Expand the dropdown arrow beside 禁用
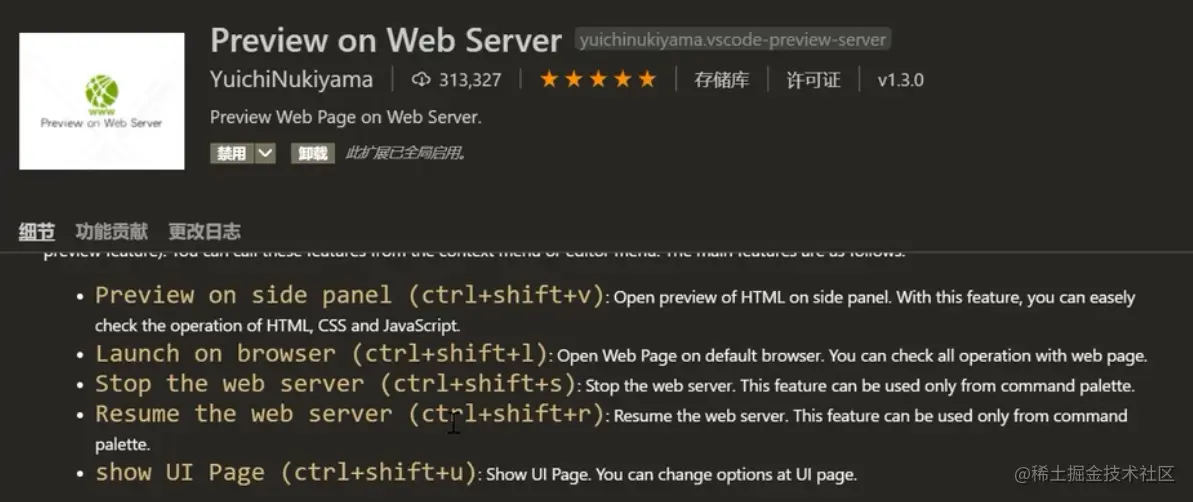The height and width of the screenshot is (502, 1193). click(265, 153)
